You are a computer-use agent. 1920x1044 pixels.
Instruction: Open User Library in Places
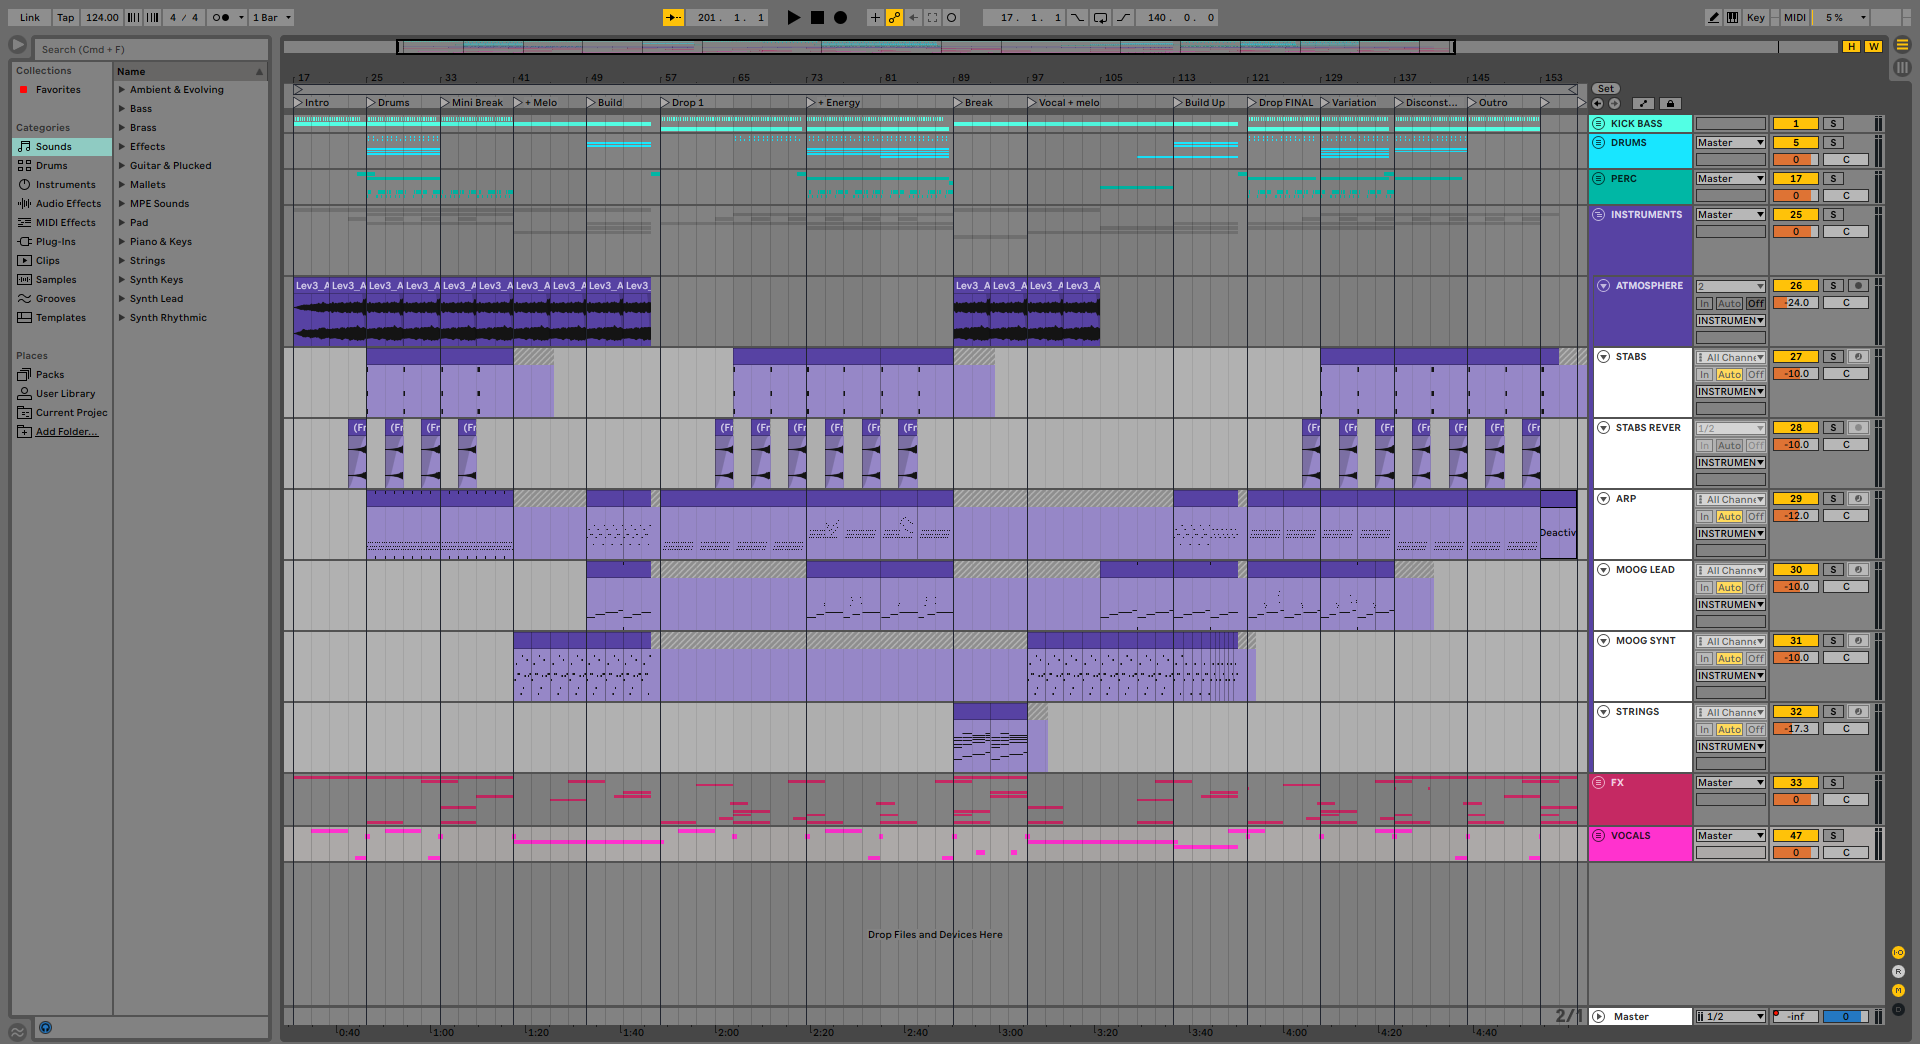click(x=62, y=394)
